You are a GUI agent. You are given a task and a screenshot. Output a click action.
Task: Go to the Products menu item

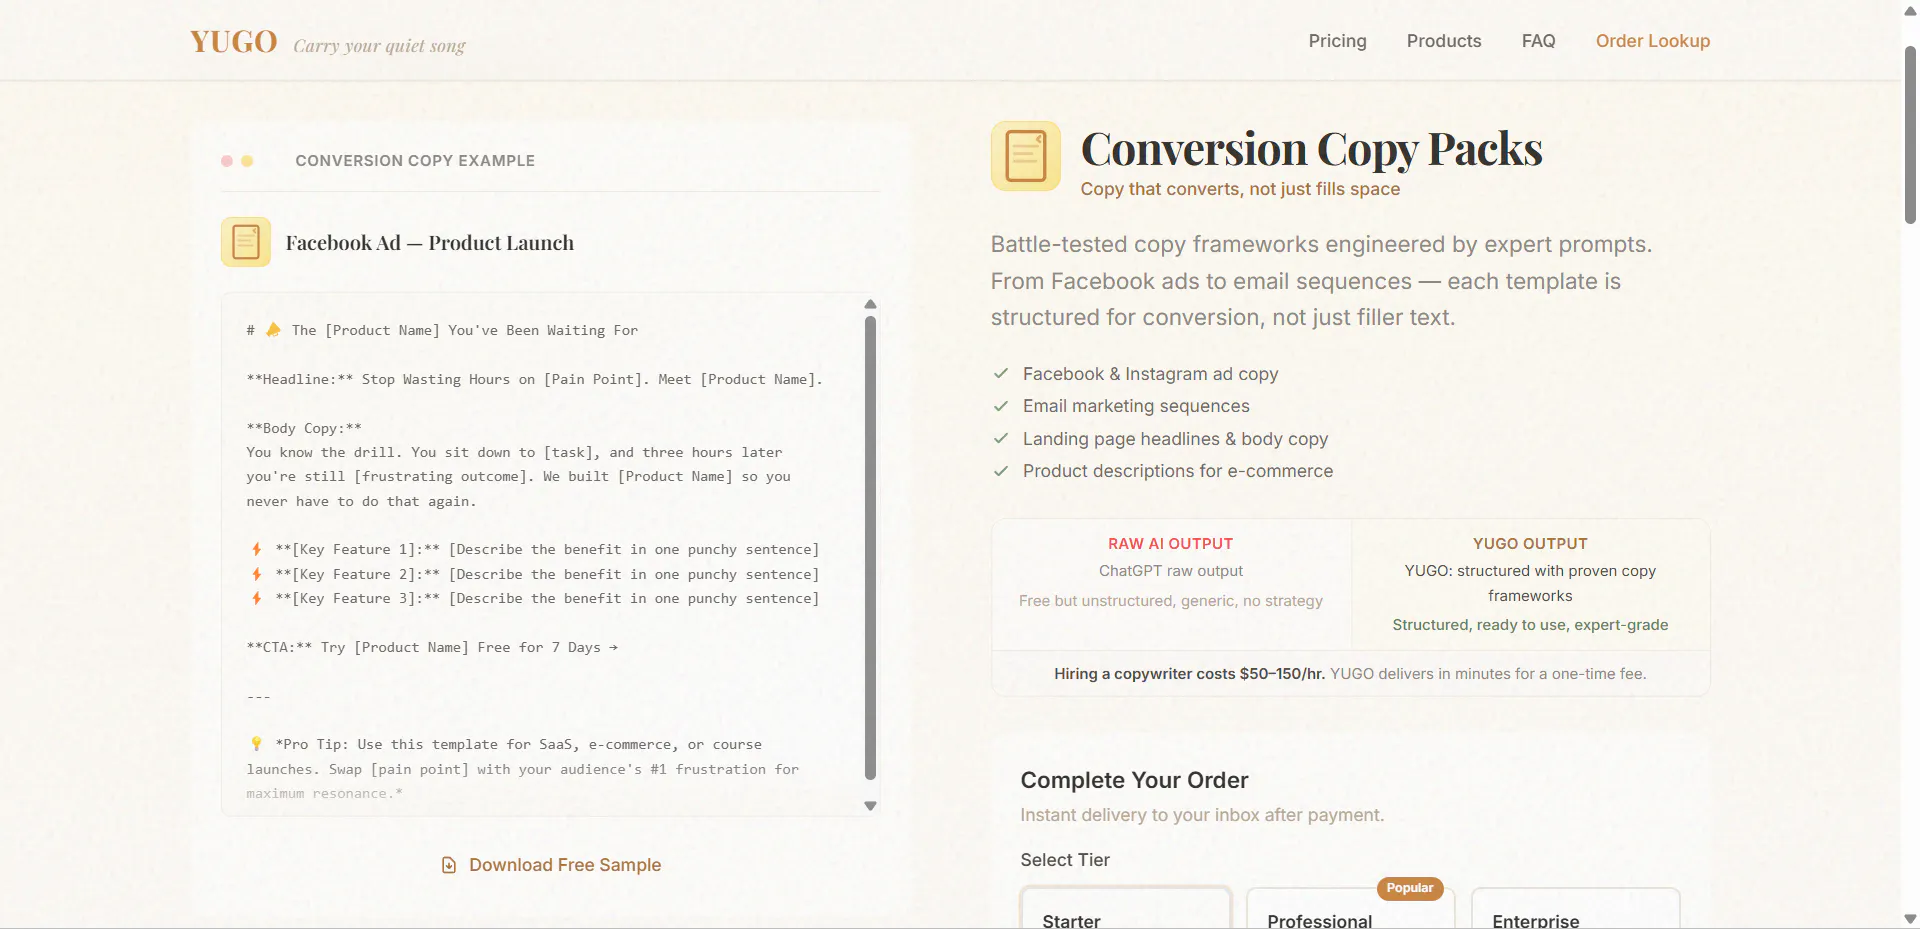(1444, 41)
